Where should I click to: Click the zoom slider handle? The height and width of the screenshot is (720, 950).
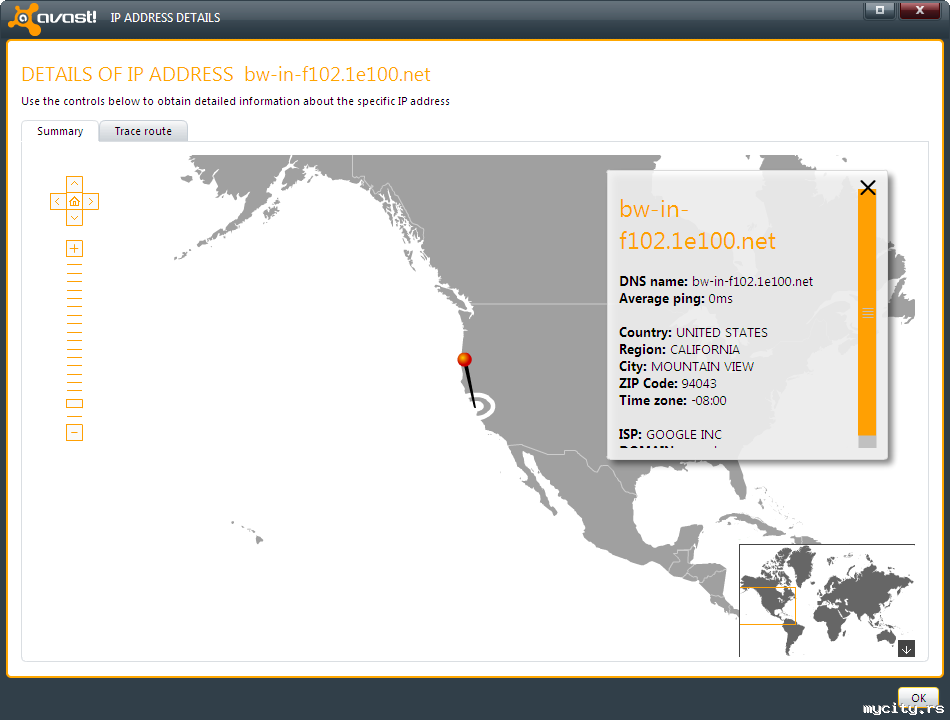pos(75,404)
